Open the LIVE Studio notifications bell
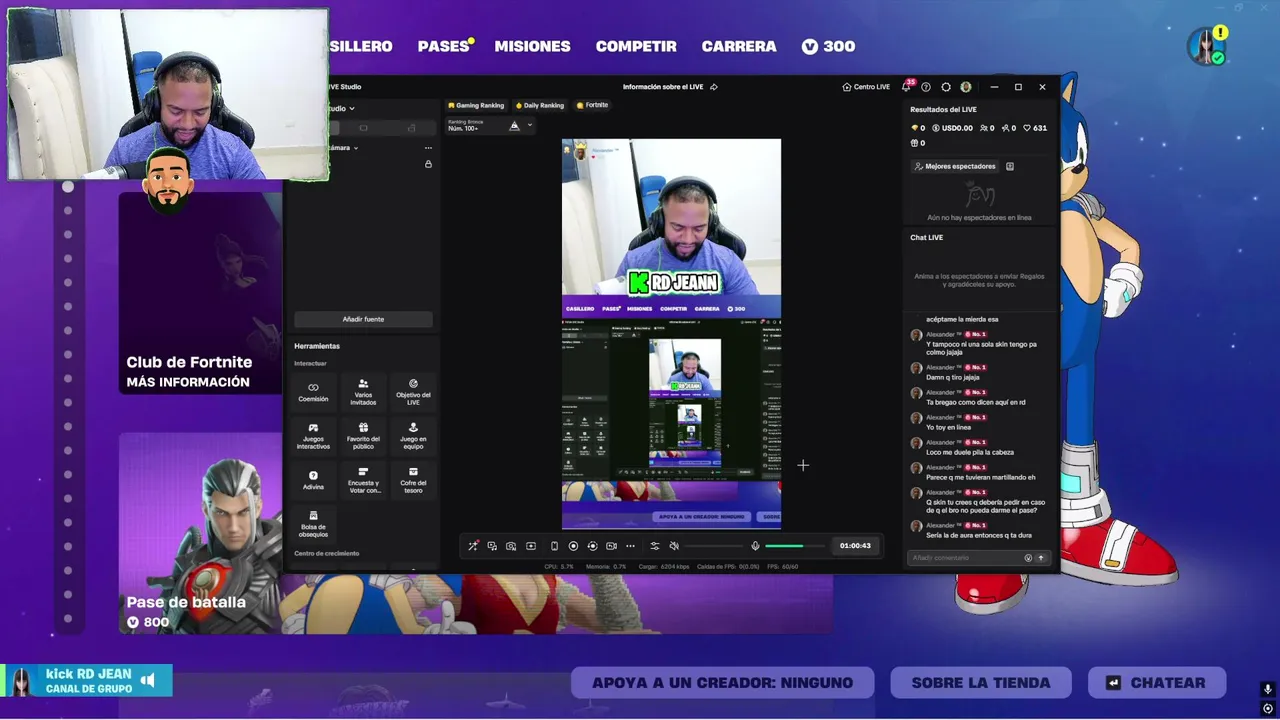The image size is (1280, 720). pyautogui.click(x=906, y=87)
